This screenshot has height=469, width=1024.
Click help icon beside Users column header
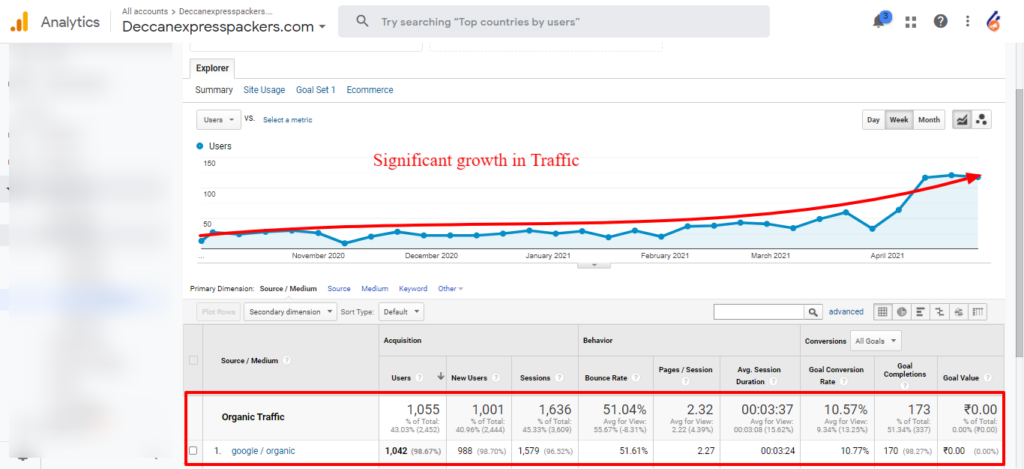tap(419, 378)
